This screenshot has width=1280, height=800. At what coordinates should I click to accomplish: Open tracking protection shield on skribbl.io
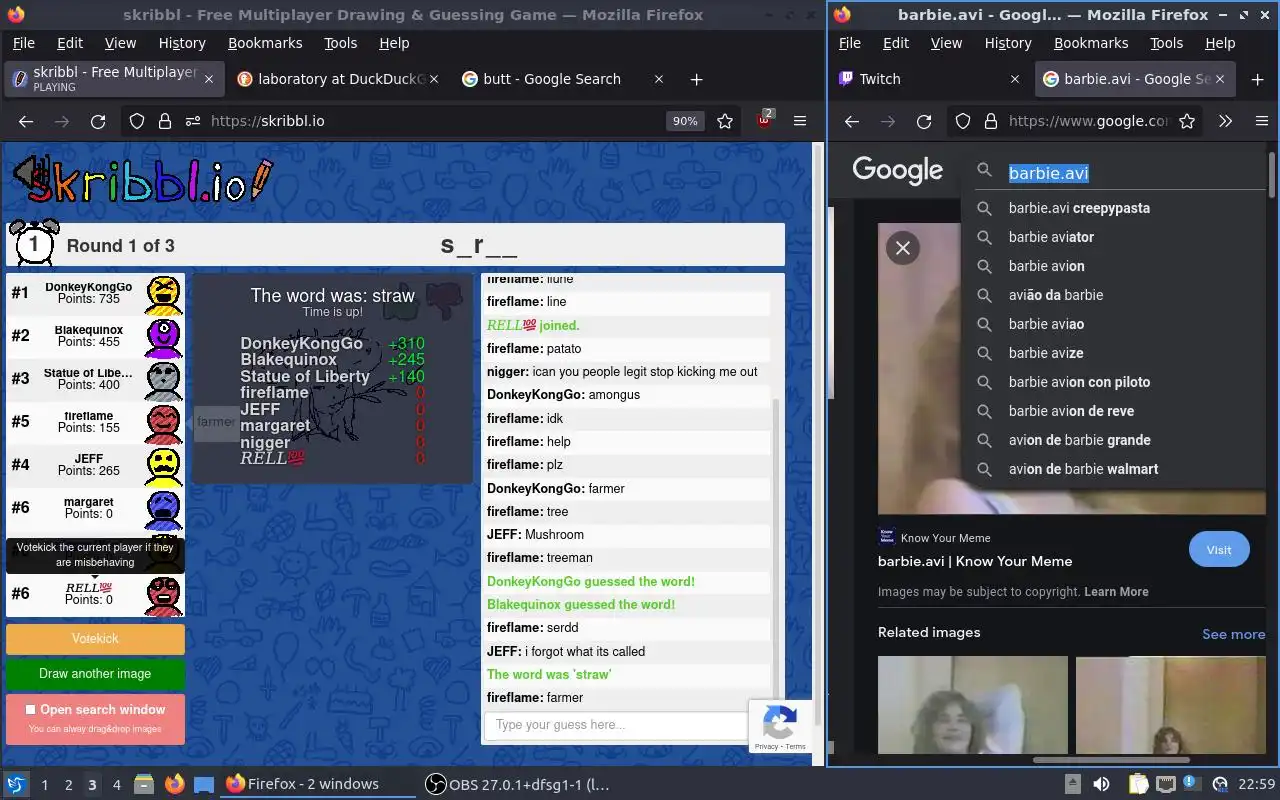click(x=137, y=121)
